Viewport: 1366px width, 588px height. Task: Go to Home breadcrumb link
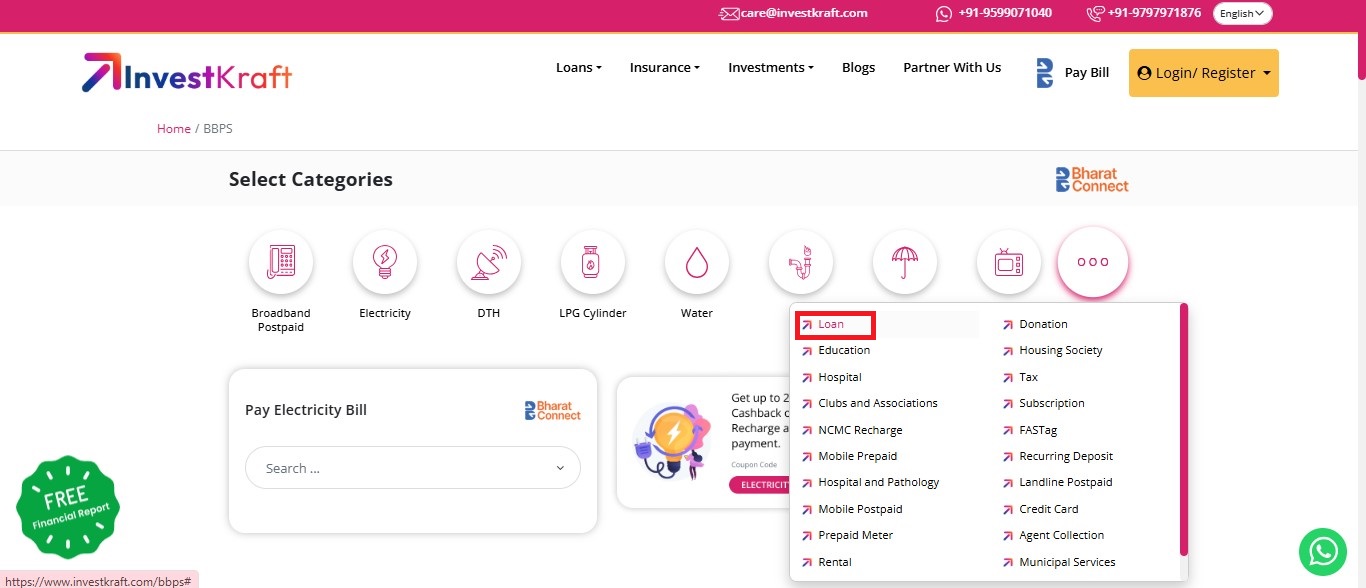(174, 129)
